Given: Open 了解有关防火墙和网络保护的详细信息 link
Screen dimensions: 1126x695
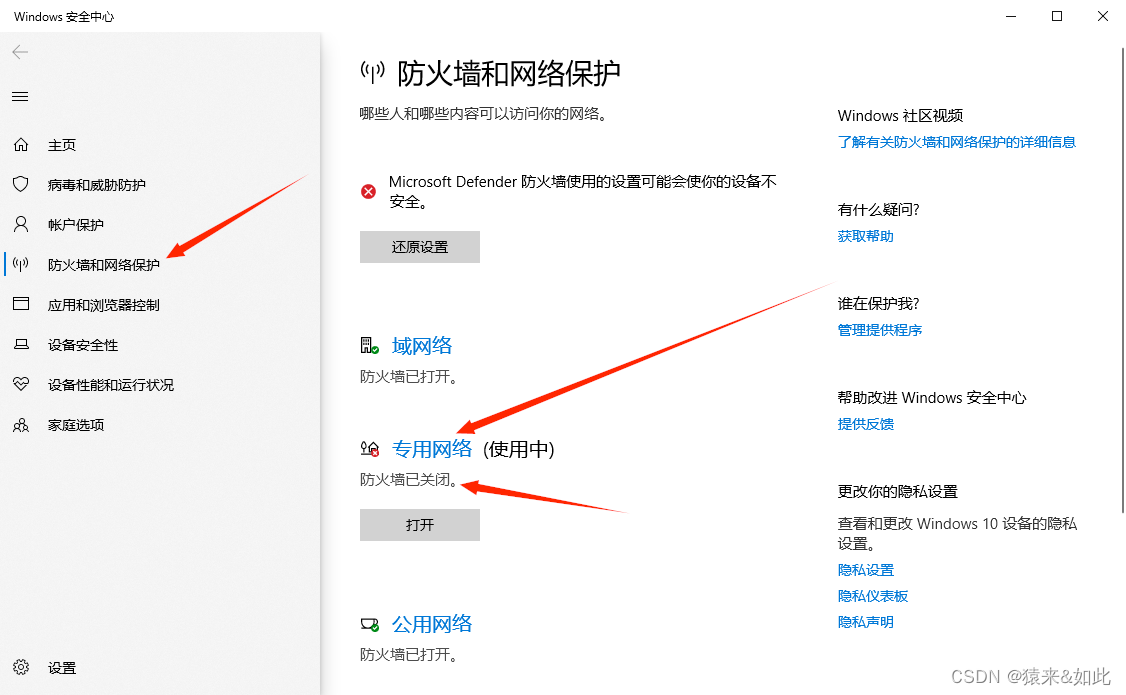Looking at the screenshot, I should click(x=957, y=142).
